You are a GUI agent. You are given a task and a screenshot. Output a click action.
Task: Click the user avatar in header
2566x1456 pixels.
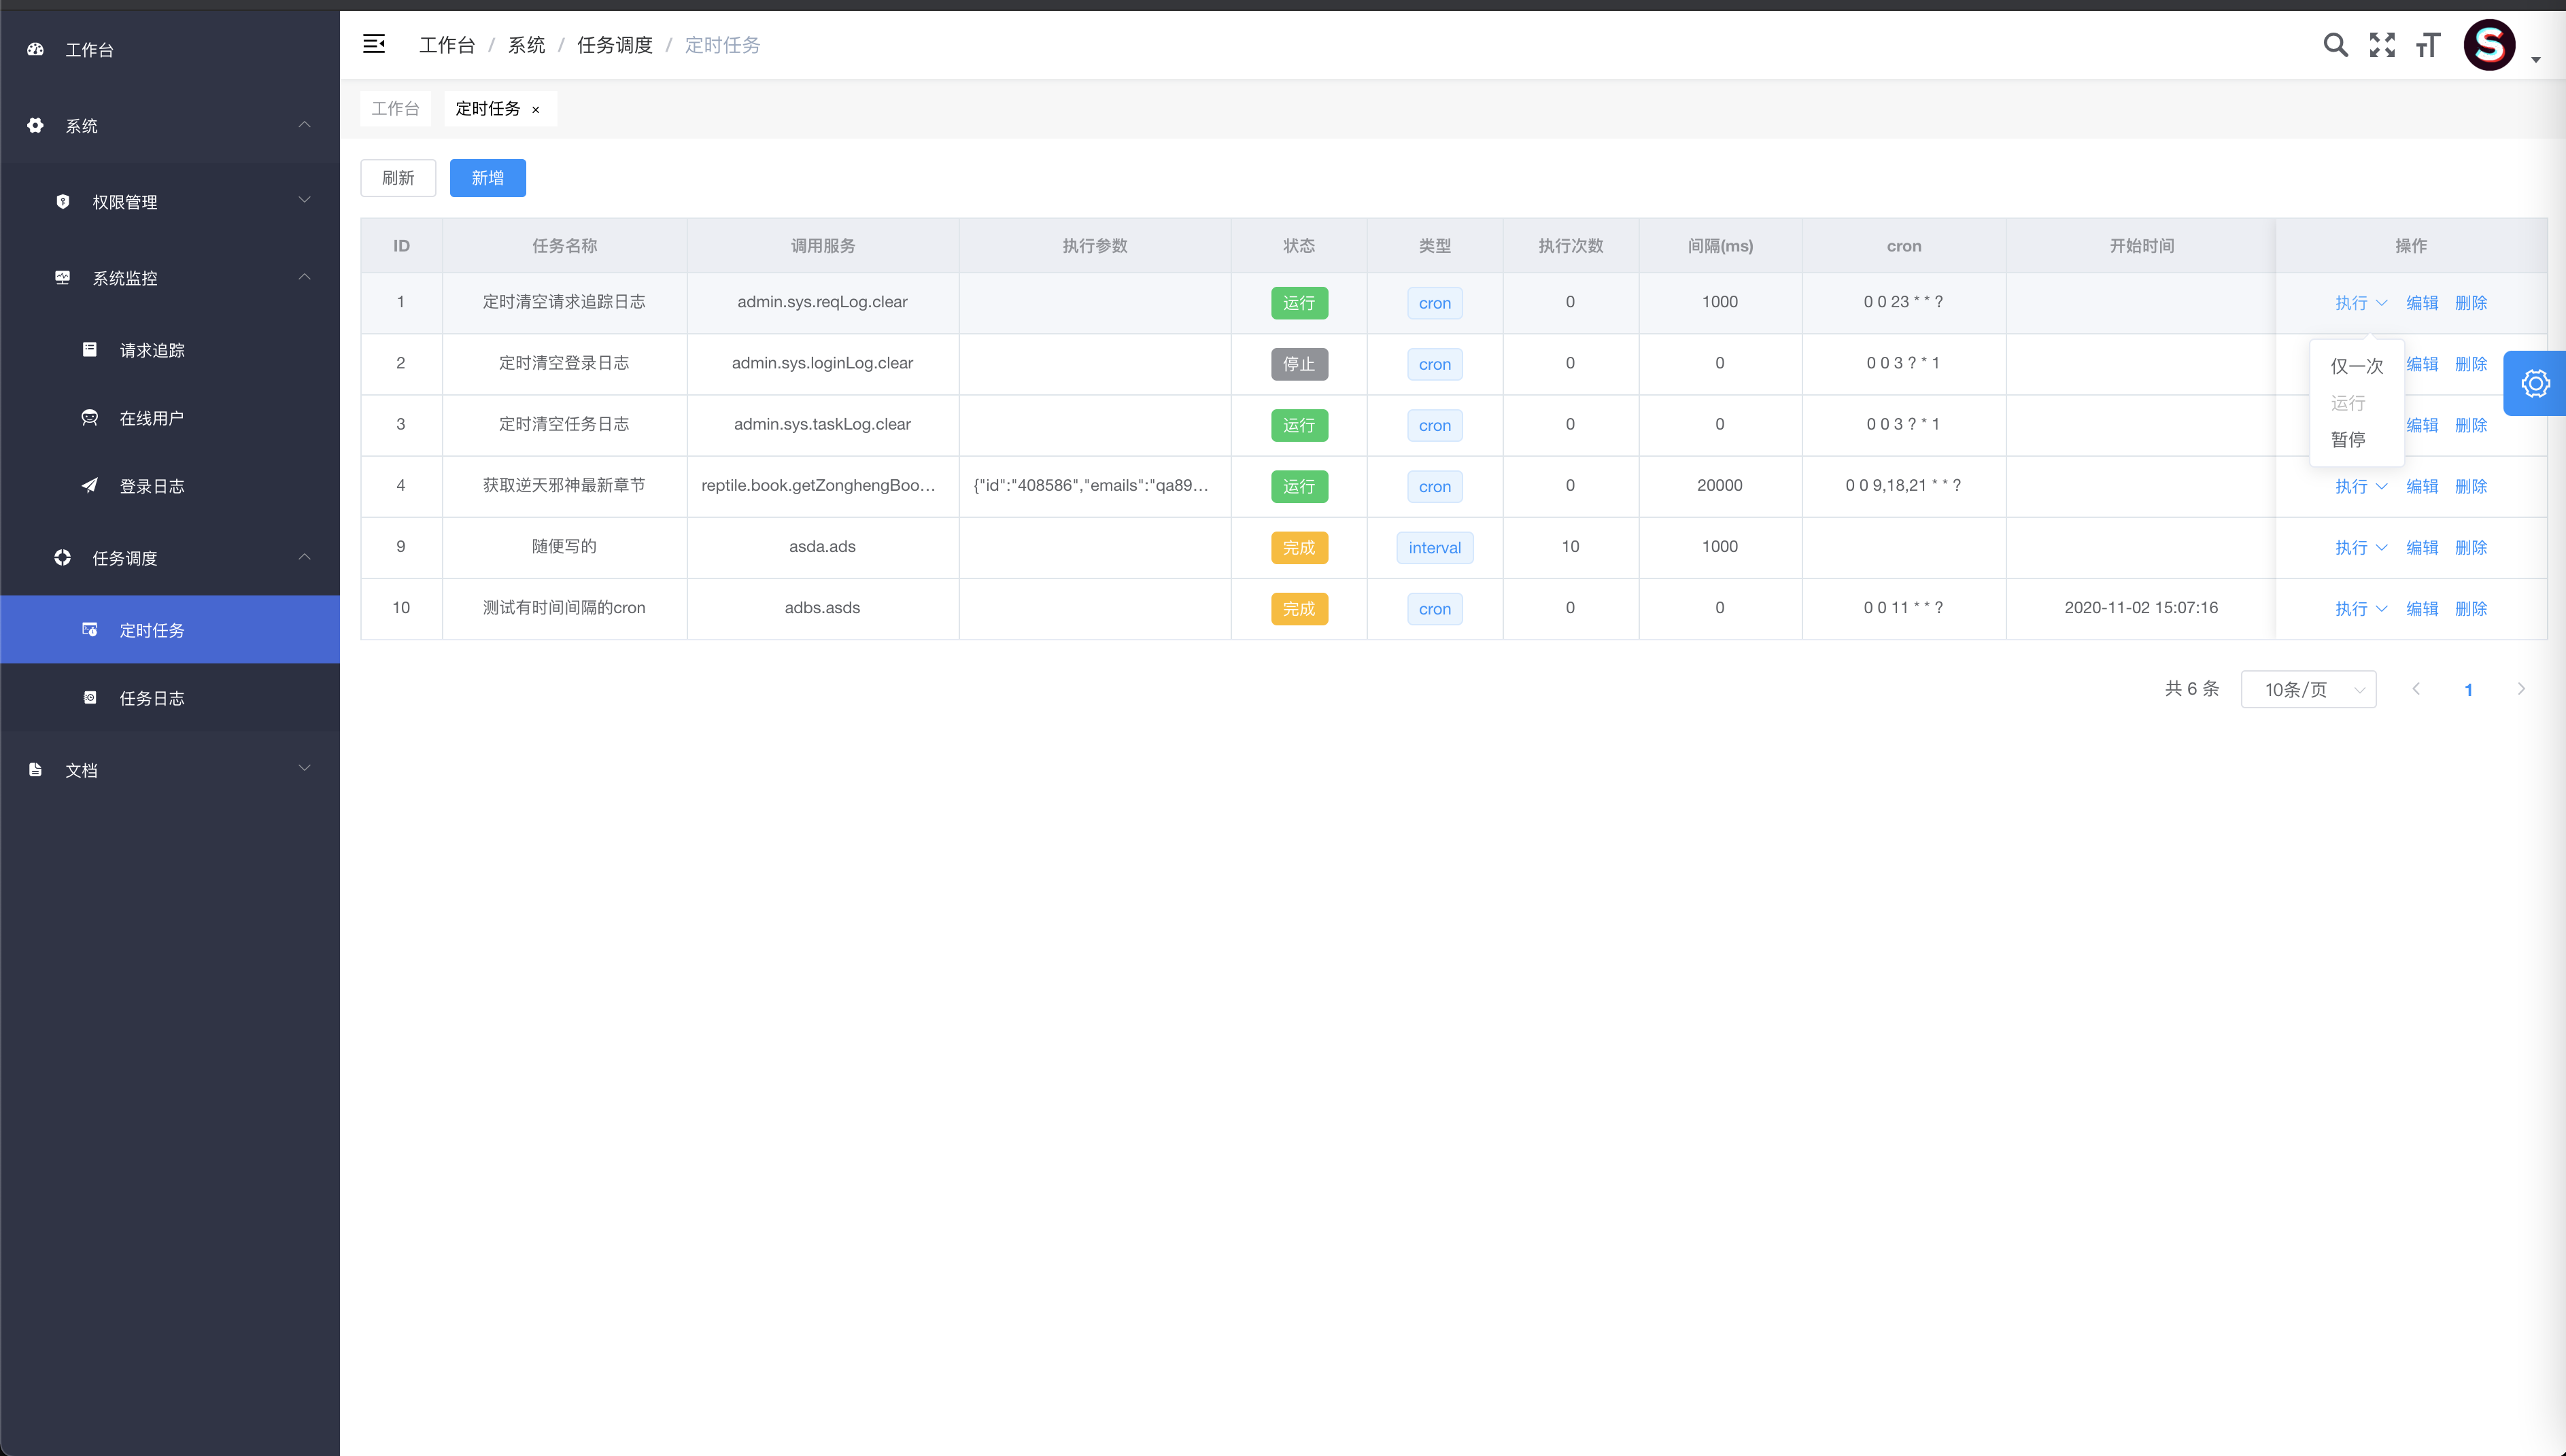[x=2489, y=45]
